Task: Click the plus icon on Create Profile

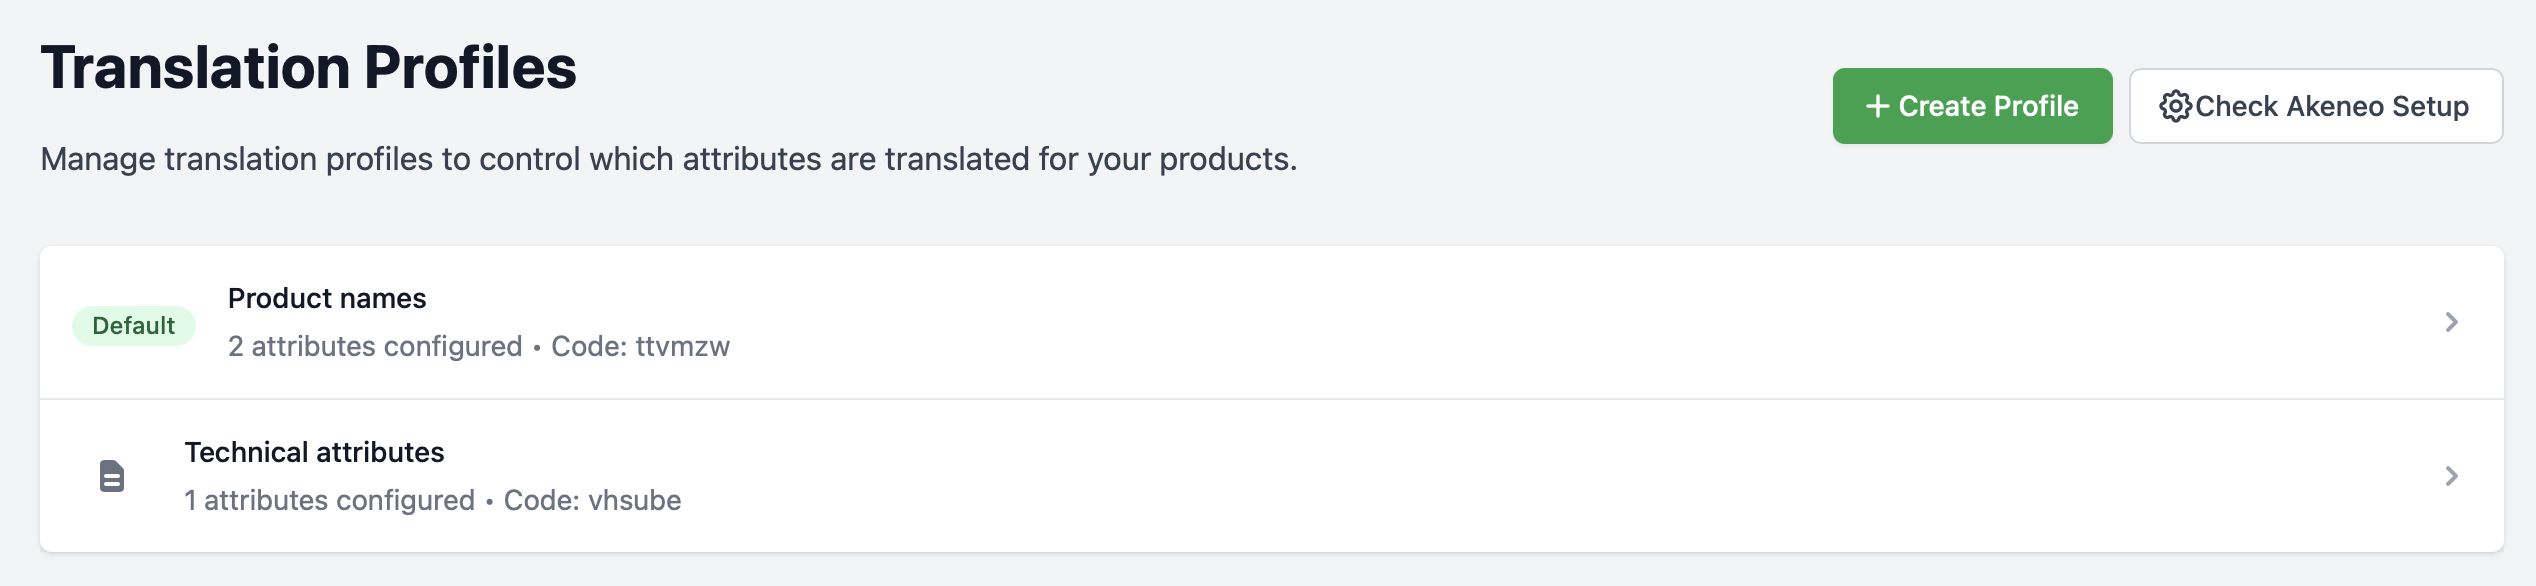Action: click(1877, 106)
